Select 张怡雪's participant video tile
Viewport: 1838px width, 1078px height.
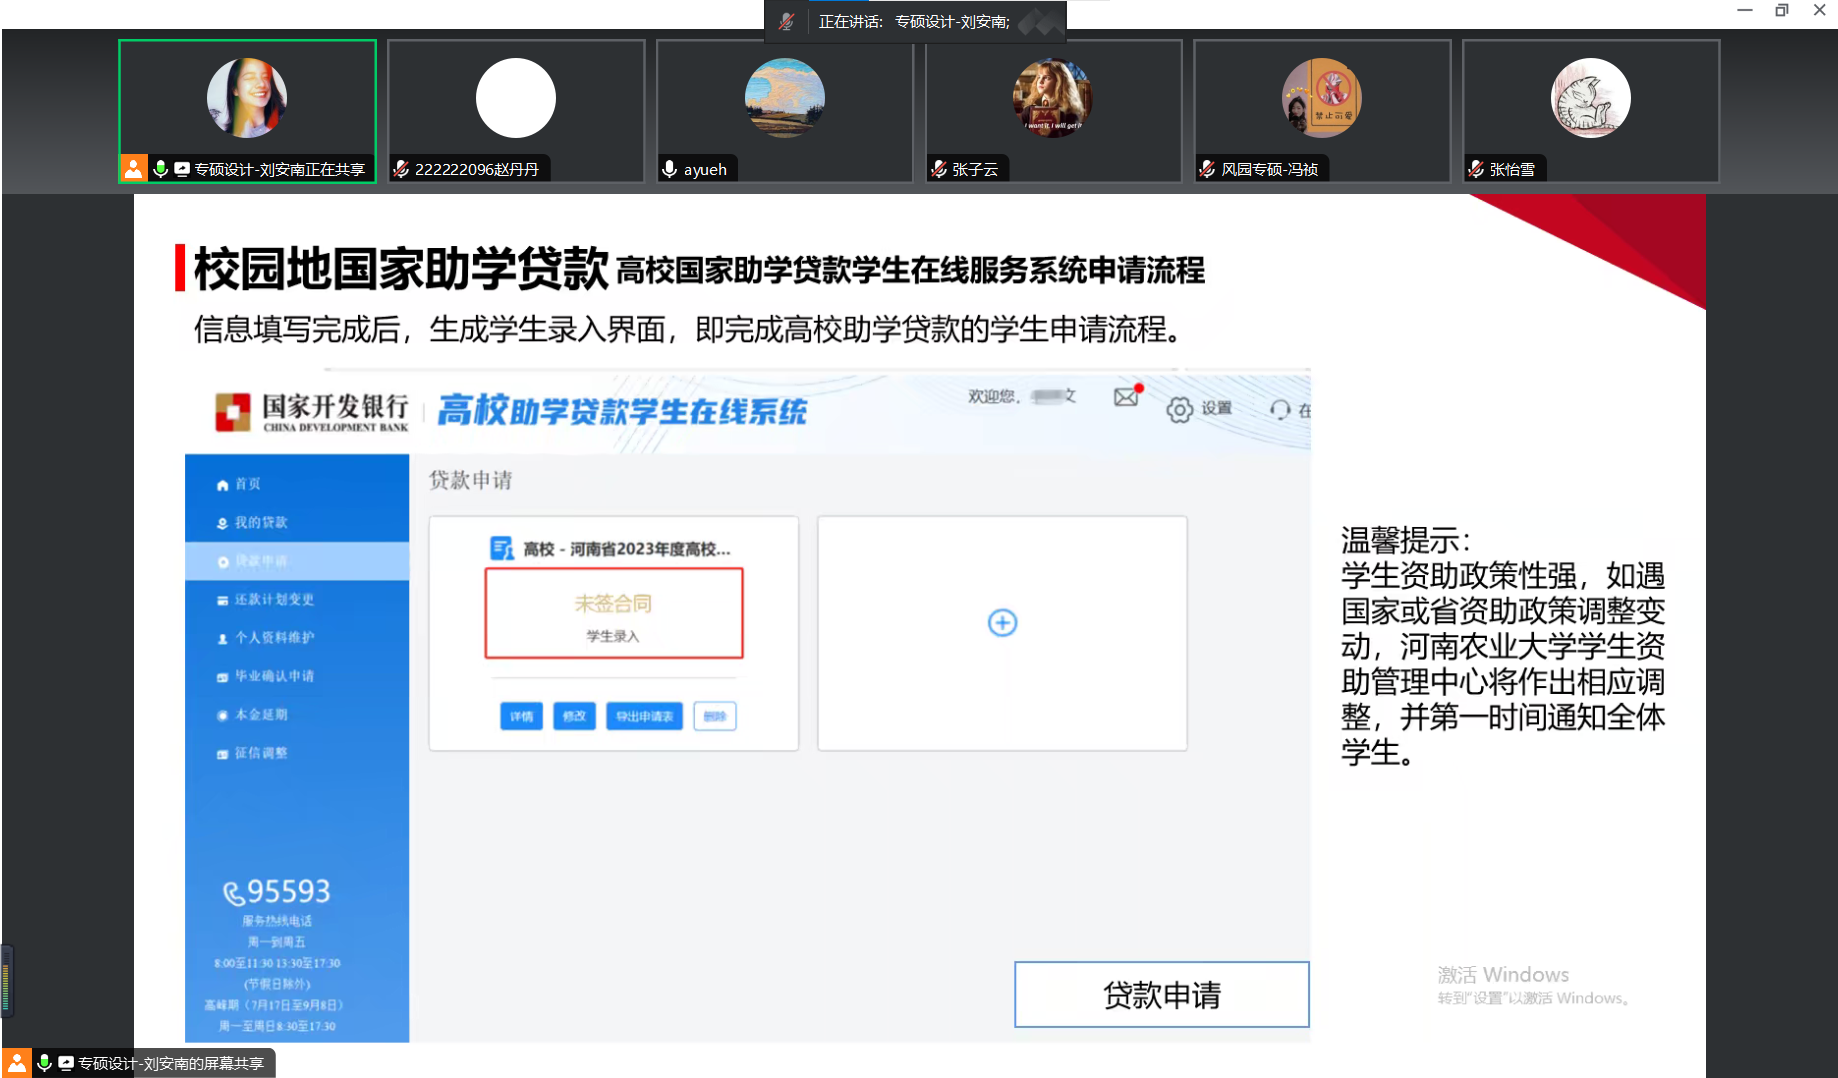coord(1590,110)
